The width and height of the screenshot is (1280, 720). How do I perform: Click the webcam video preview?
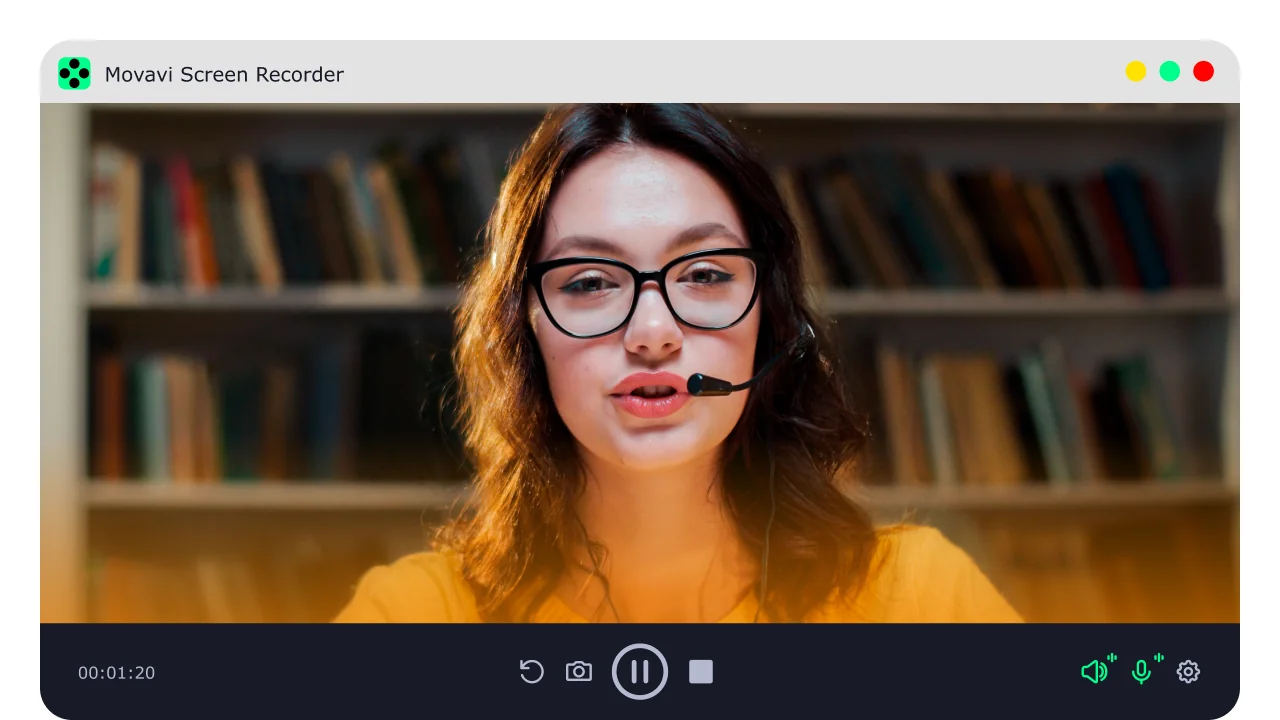coord(640,363)
